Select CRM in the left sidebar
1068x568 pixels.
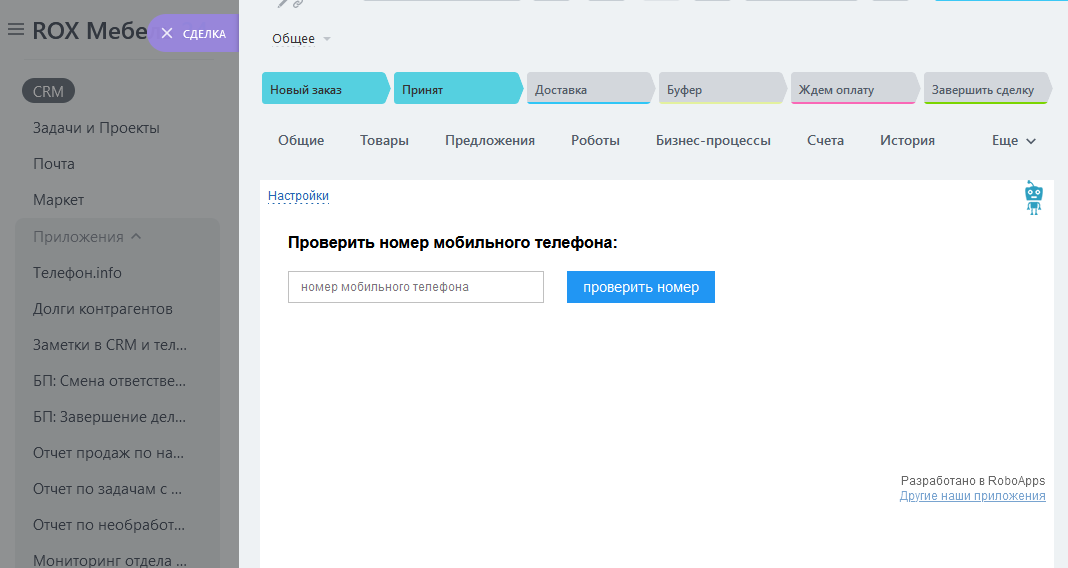(48, 91)
